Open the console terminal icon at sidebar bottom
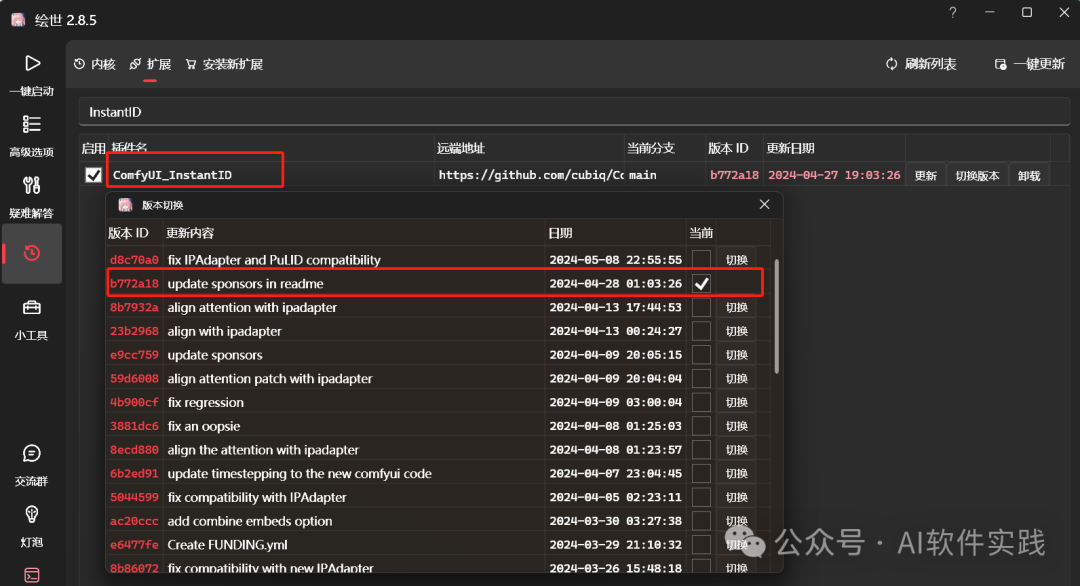The width and height of the screenshot is (1080, 586). click(x=32, y=575)
